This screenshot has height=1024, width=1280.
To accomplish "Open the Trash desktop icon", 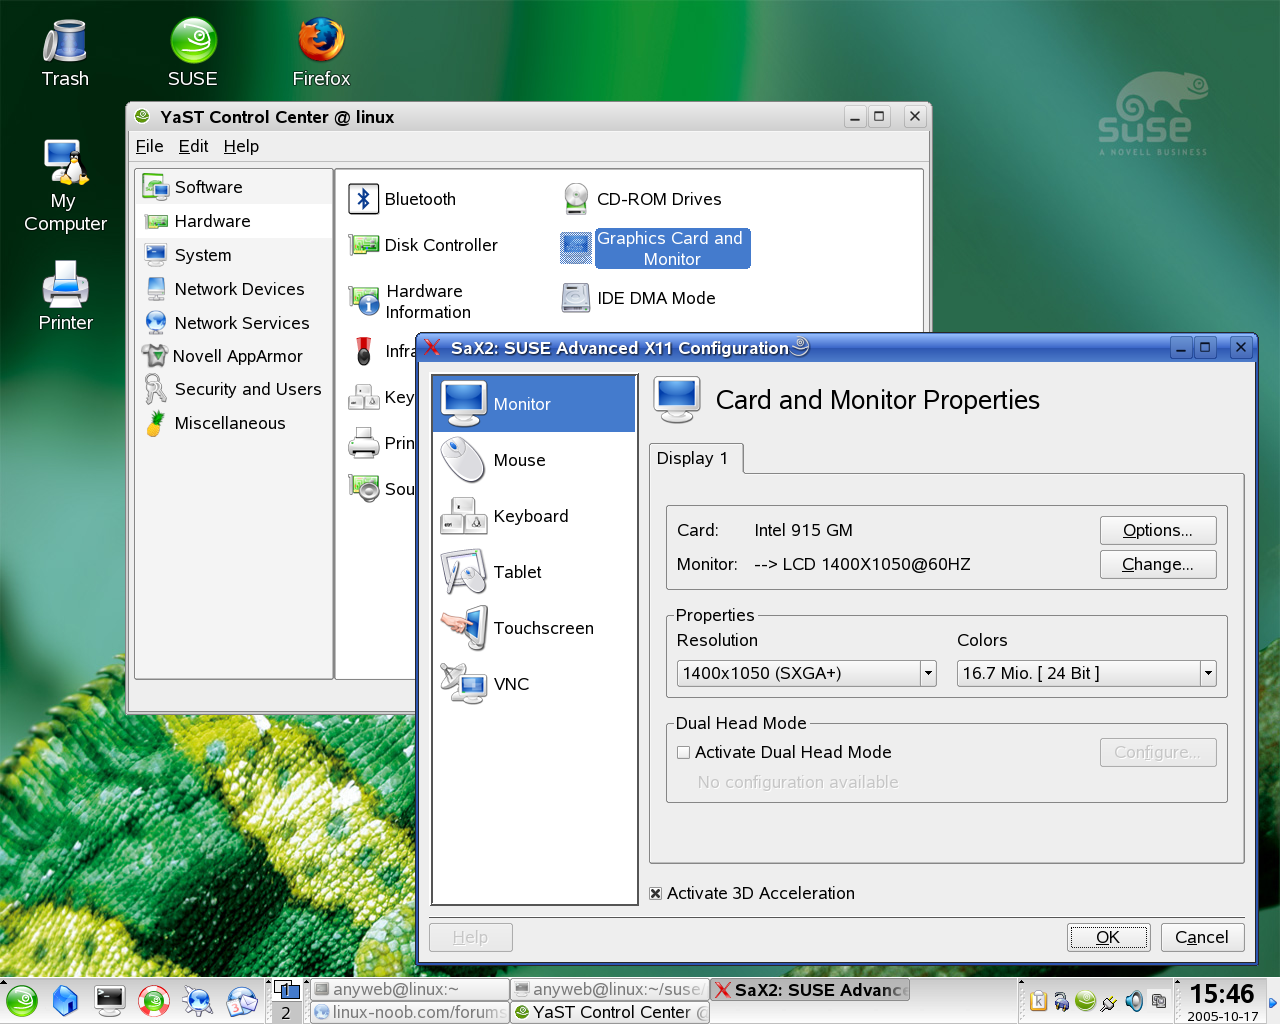I will 65,54.
